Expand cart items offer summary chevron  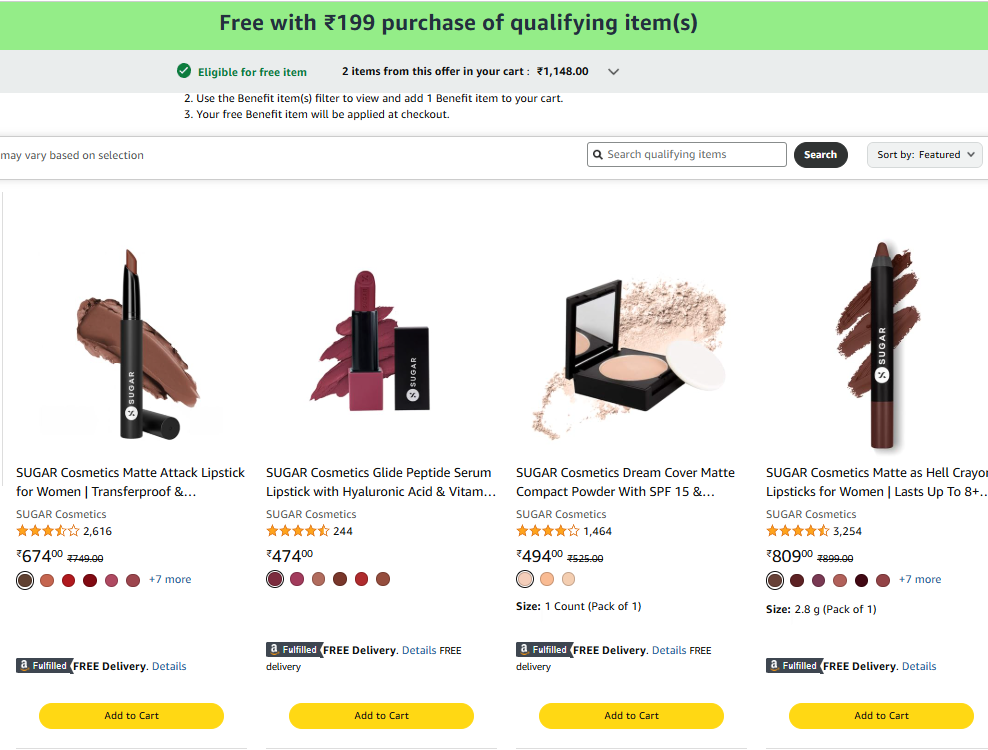tap(613, 72)
